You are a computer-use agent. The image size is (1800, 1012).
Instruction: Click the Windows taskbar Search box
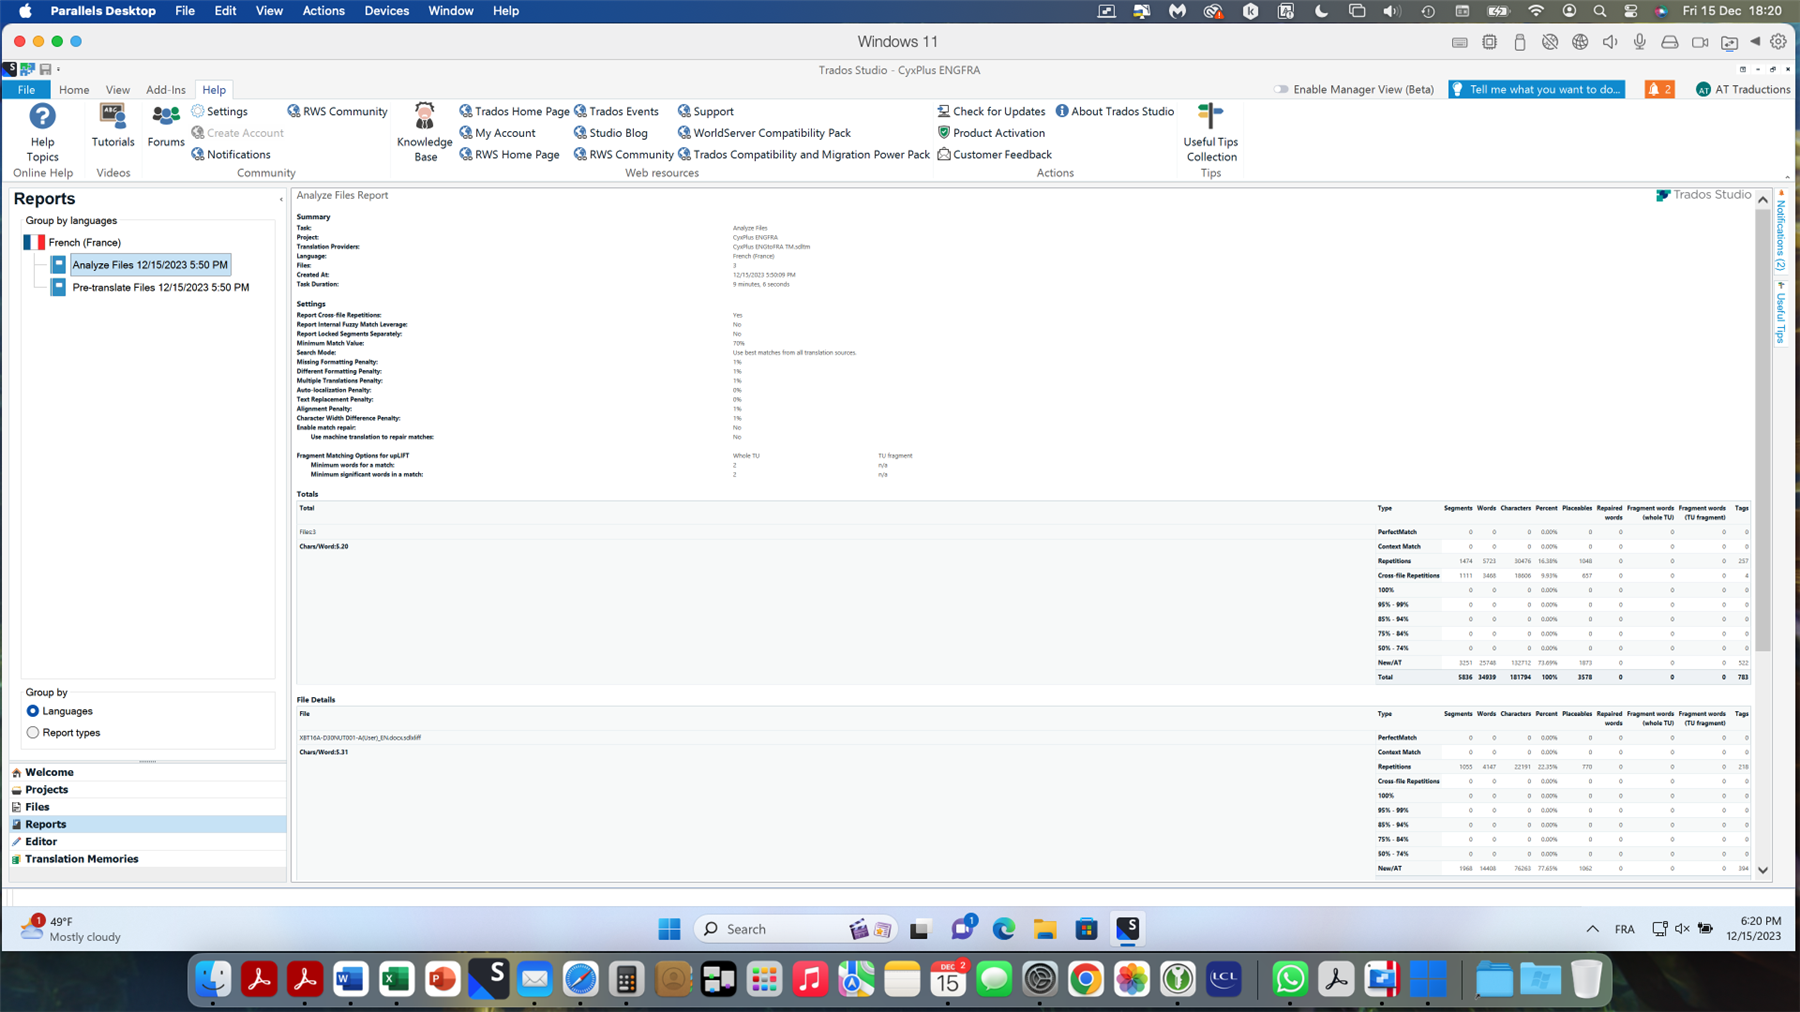(796, 929)
